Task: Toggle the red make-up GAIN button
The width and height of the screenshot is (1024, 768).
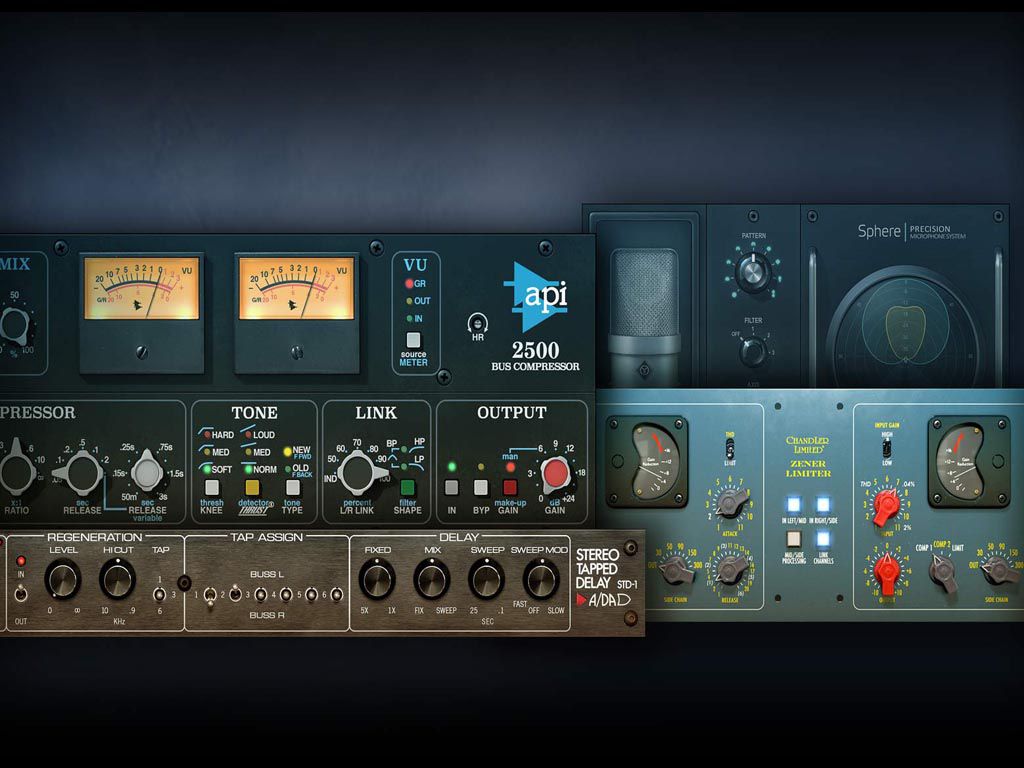Action: point(510,487)
